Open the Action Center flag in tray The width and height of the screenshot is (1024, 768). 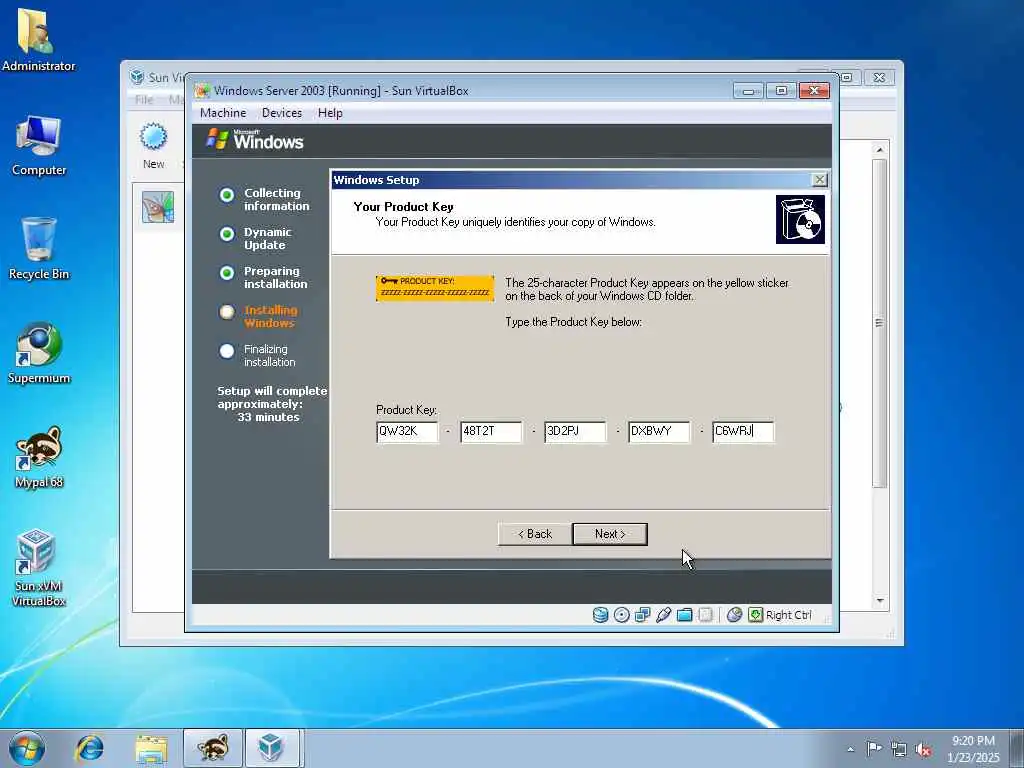tap(874, 748)
